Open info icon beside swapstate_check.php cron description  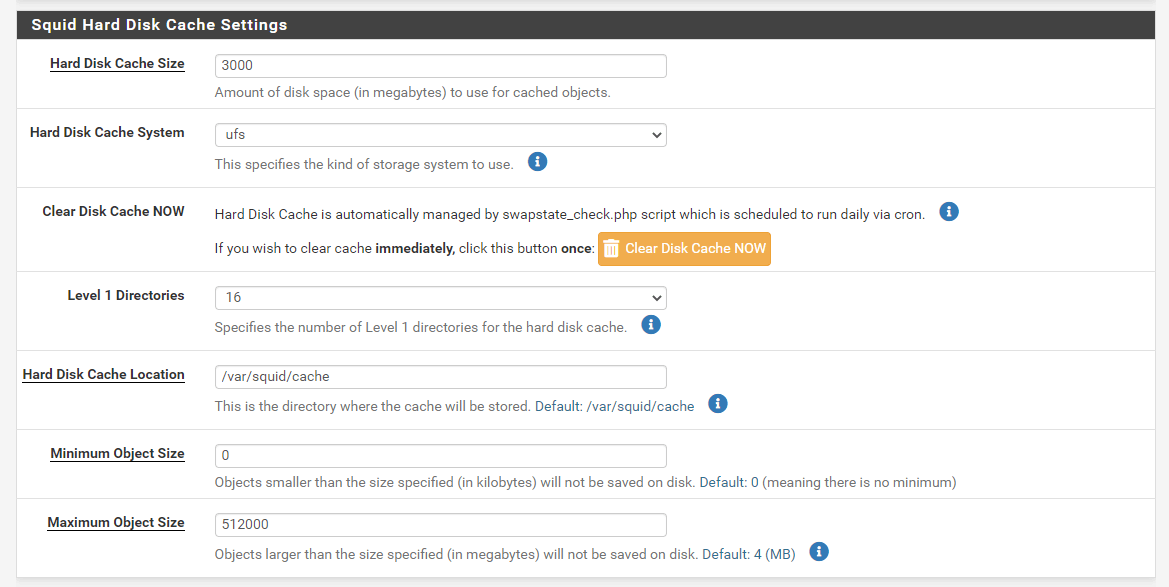tap(949, 212)
